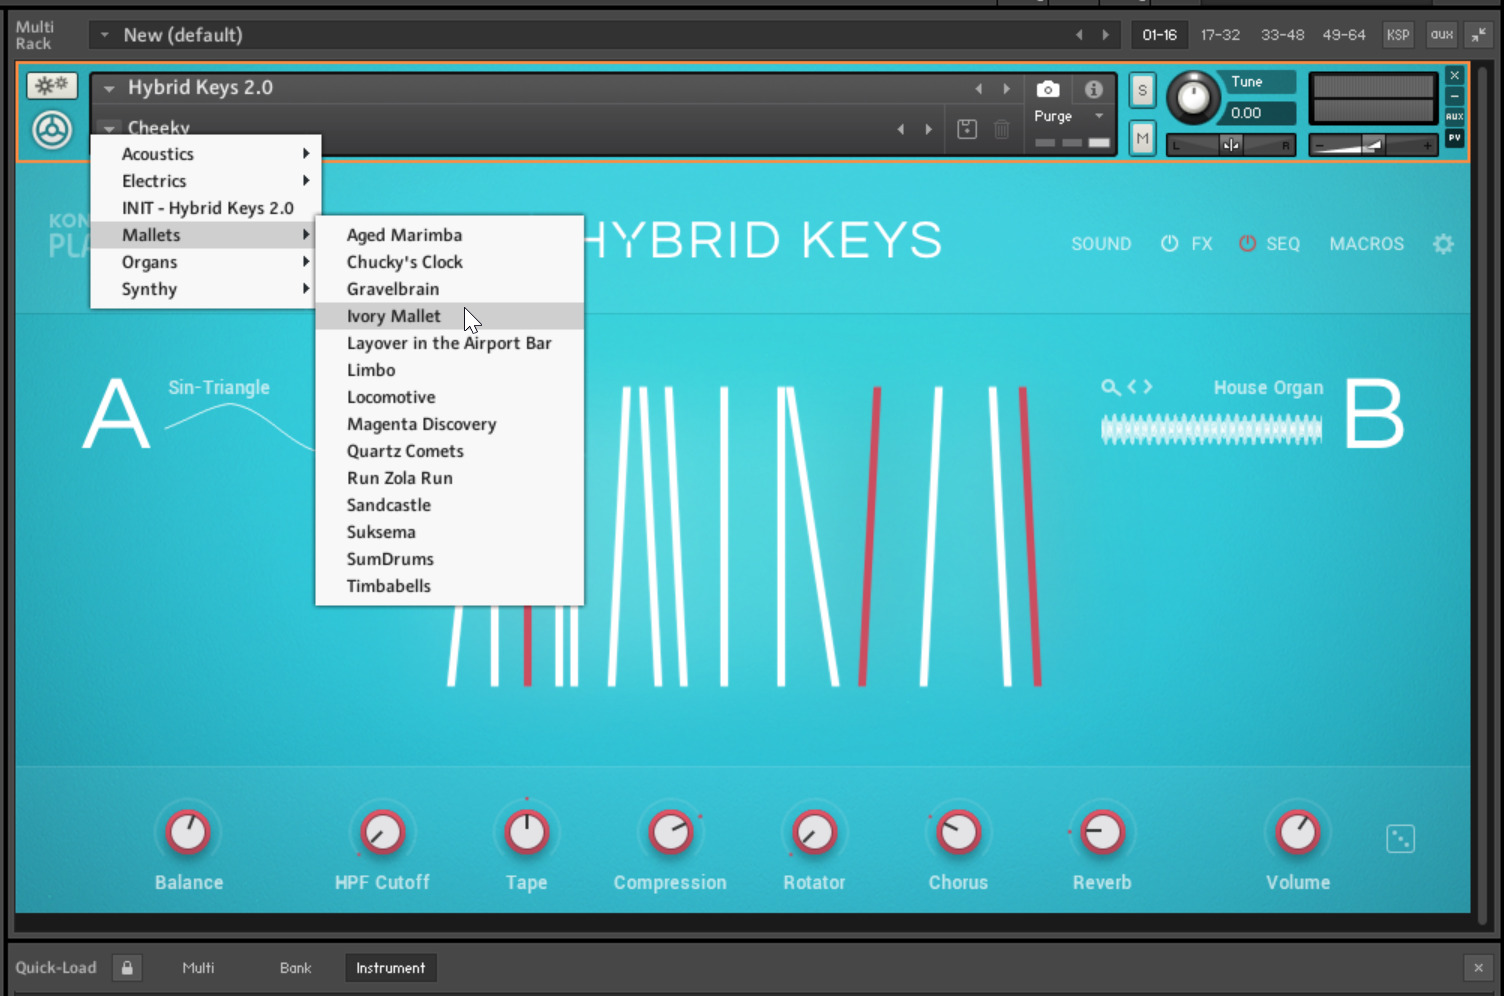The width and height of the screenshot is (1504, 996).
Task: Open the instrument info icon
Action: [1093, 89]
